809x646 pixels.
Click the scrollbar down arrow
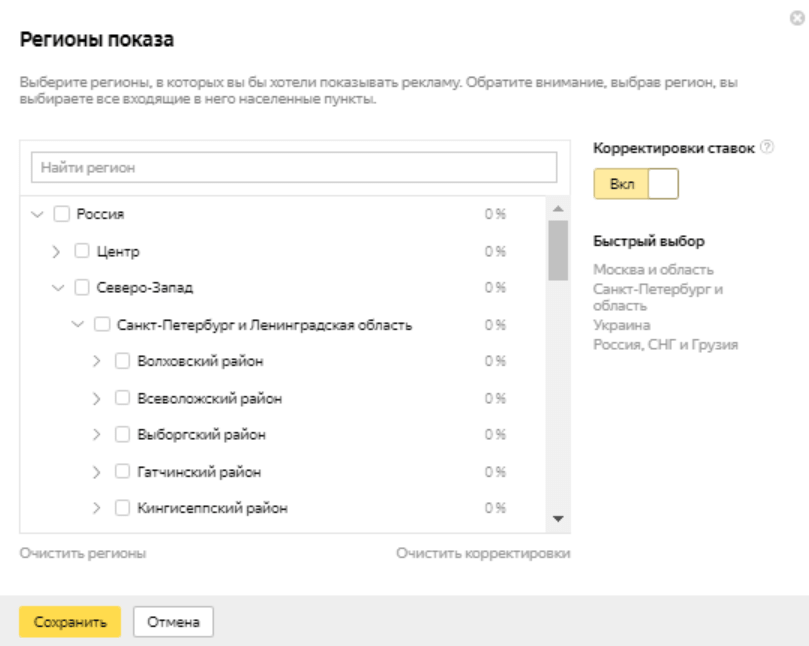(558, 518)
